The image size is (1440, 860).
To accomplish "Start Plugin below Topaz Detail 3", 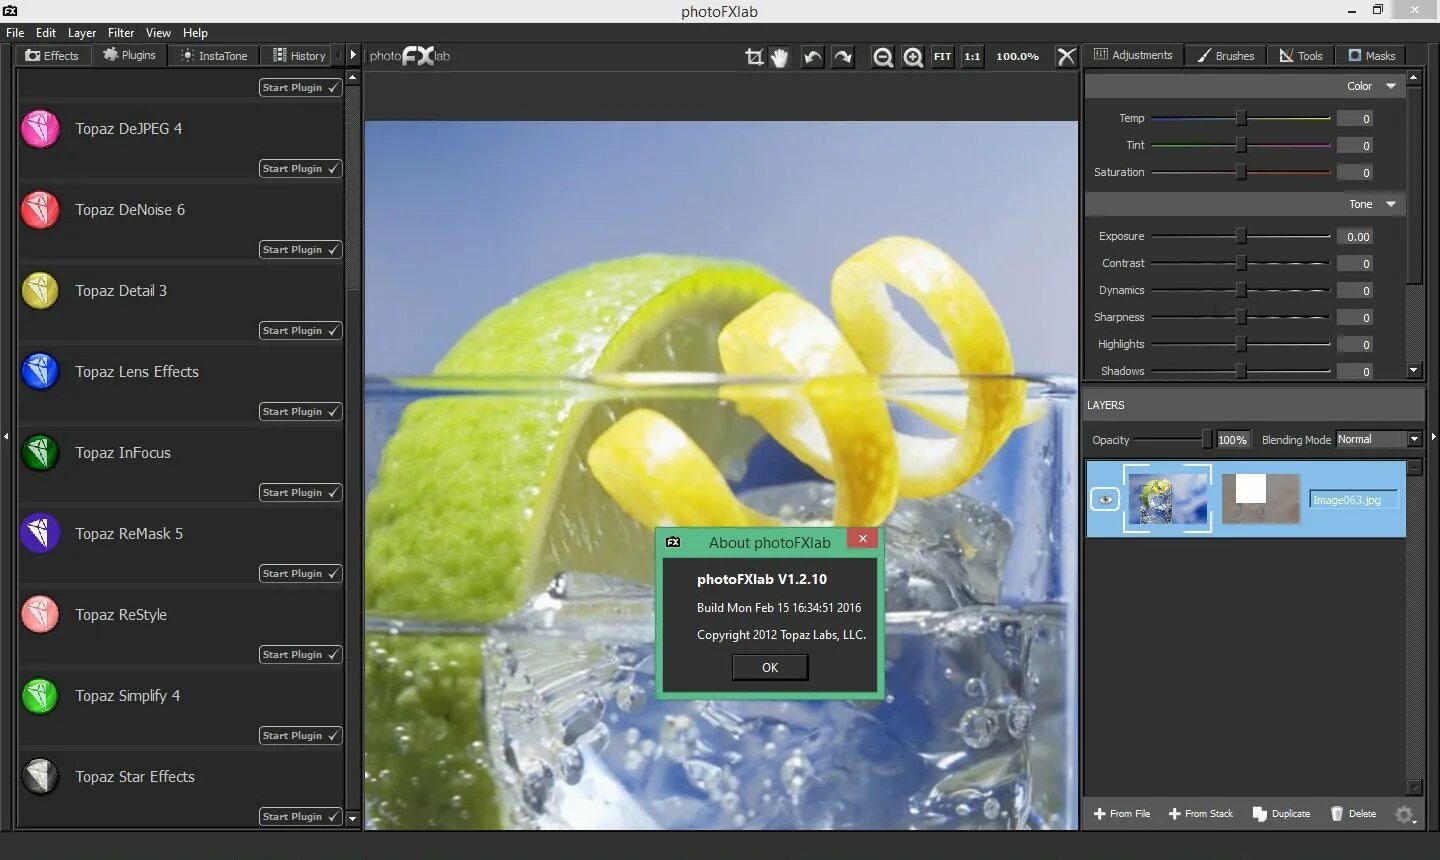I will pyautogui.click(x=300, y=331).
